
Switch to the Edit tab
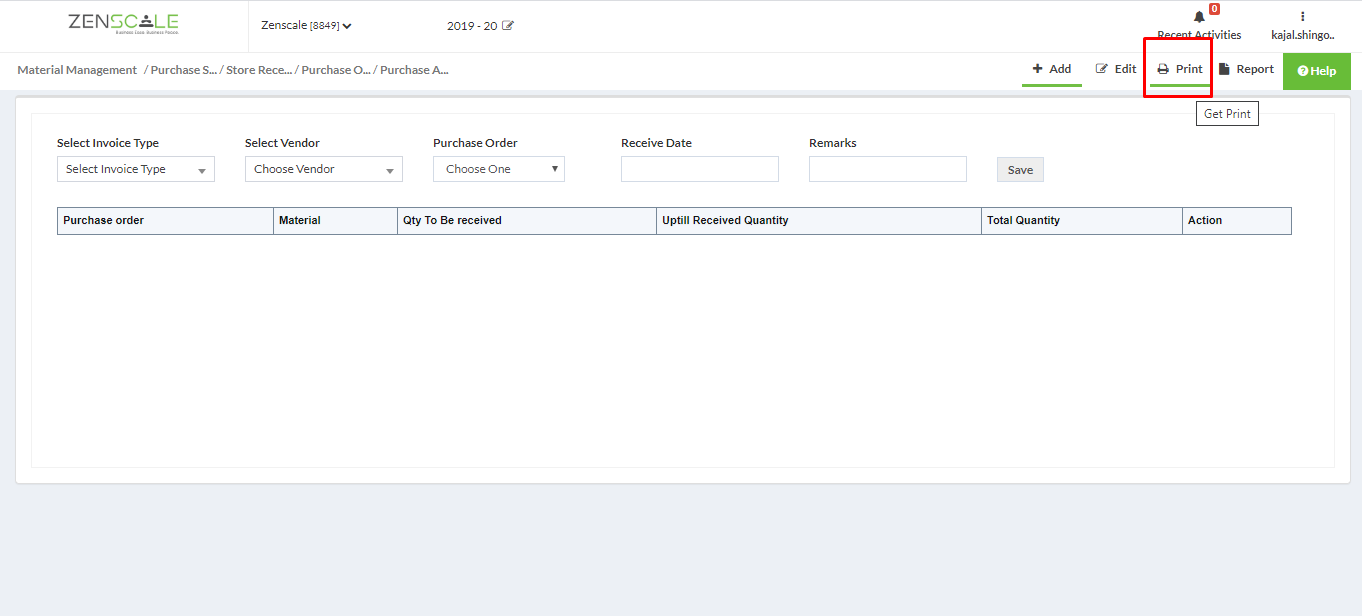click(x=1116, y=69)
